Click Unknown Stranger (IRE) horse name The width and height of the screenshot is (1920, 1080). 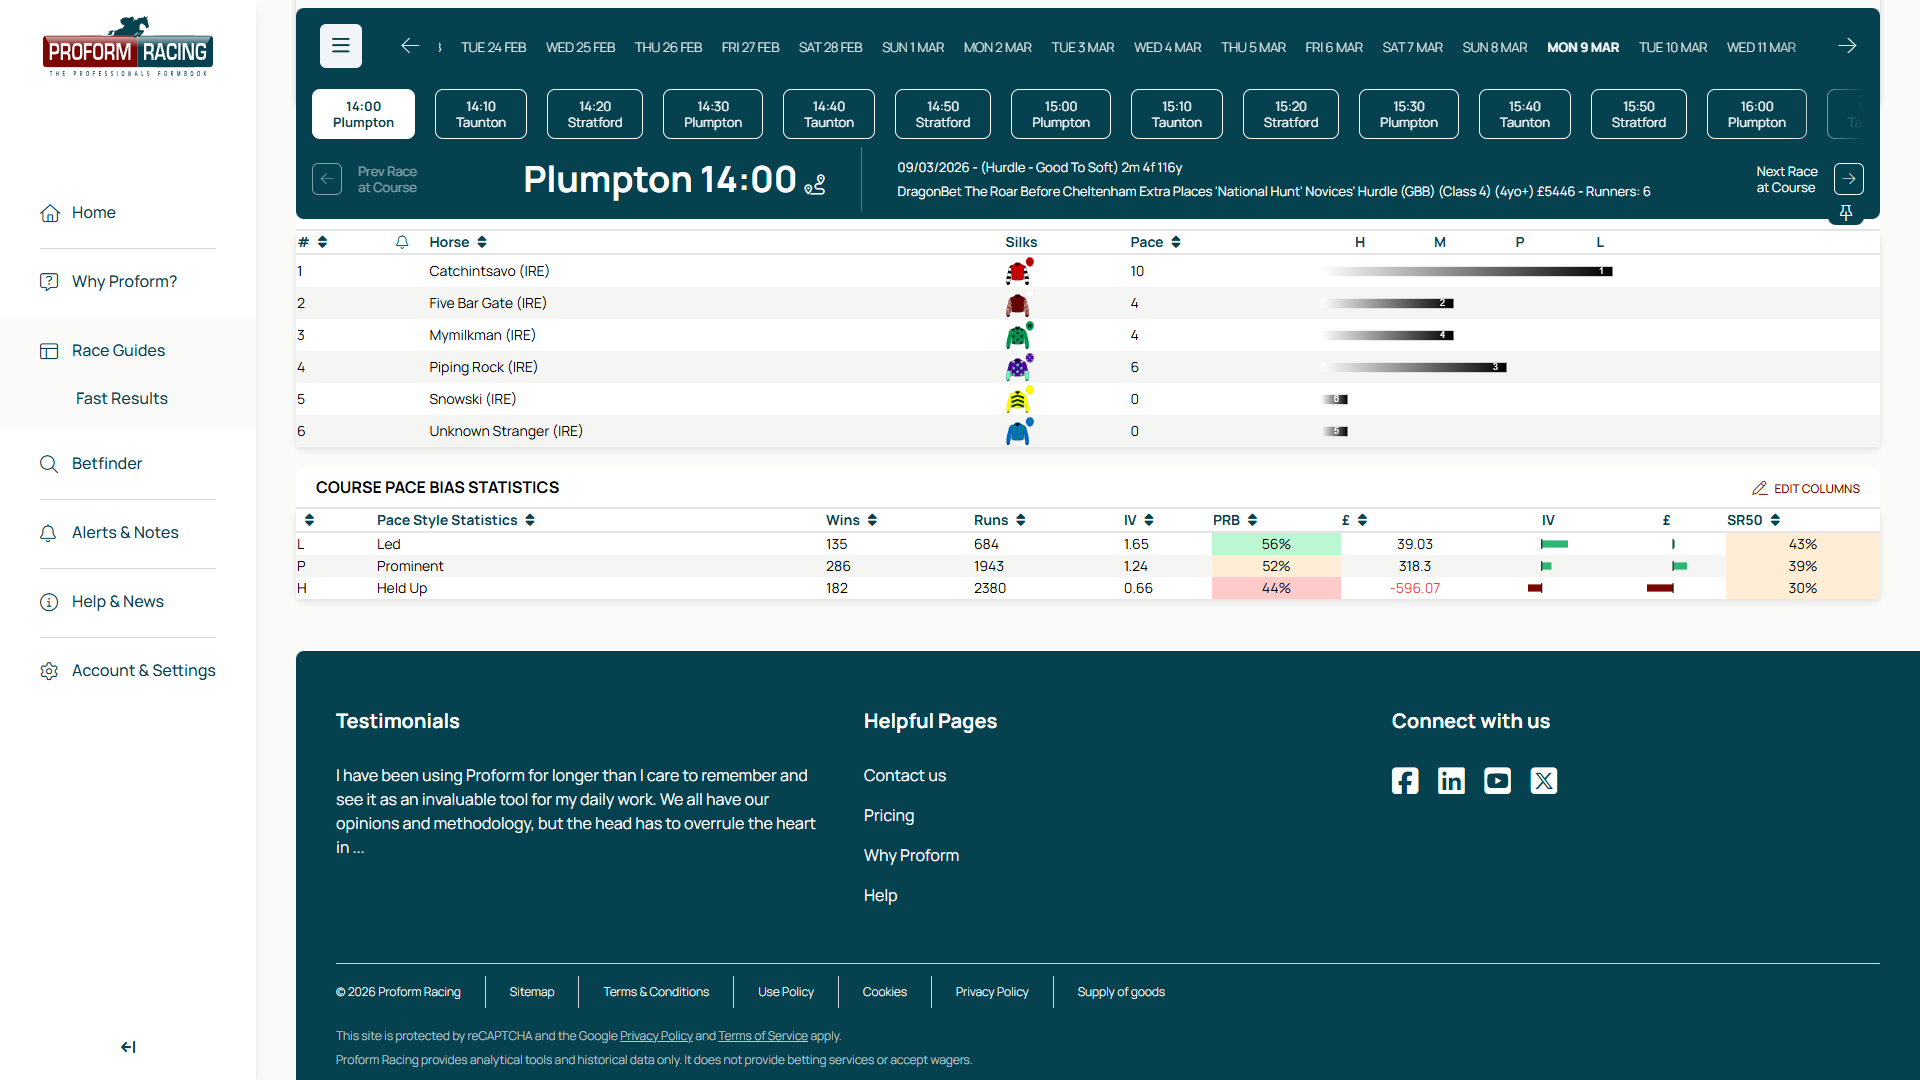[506, 431]
